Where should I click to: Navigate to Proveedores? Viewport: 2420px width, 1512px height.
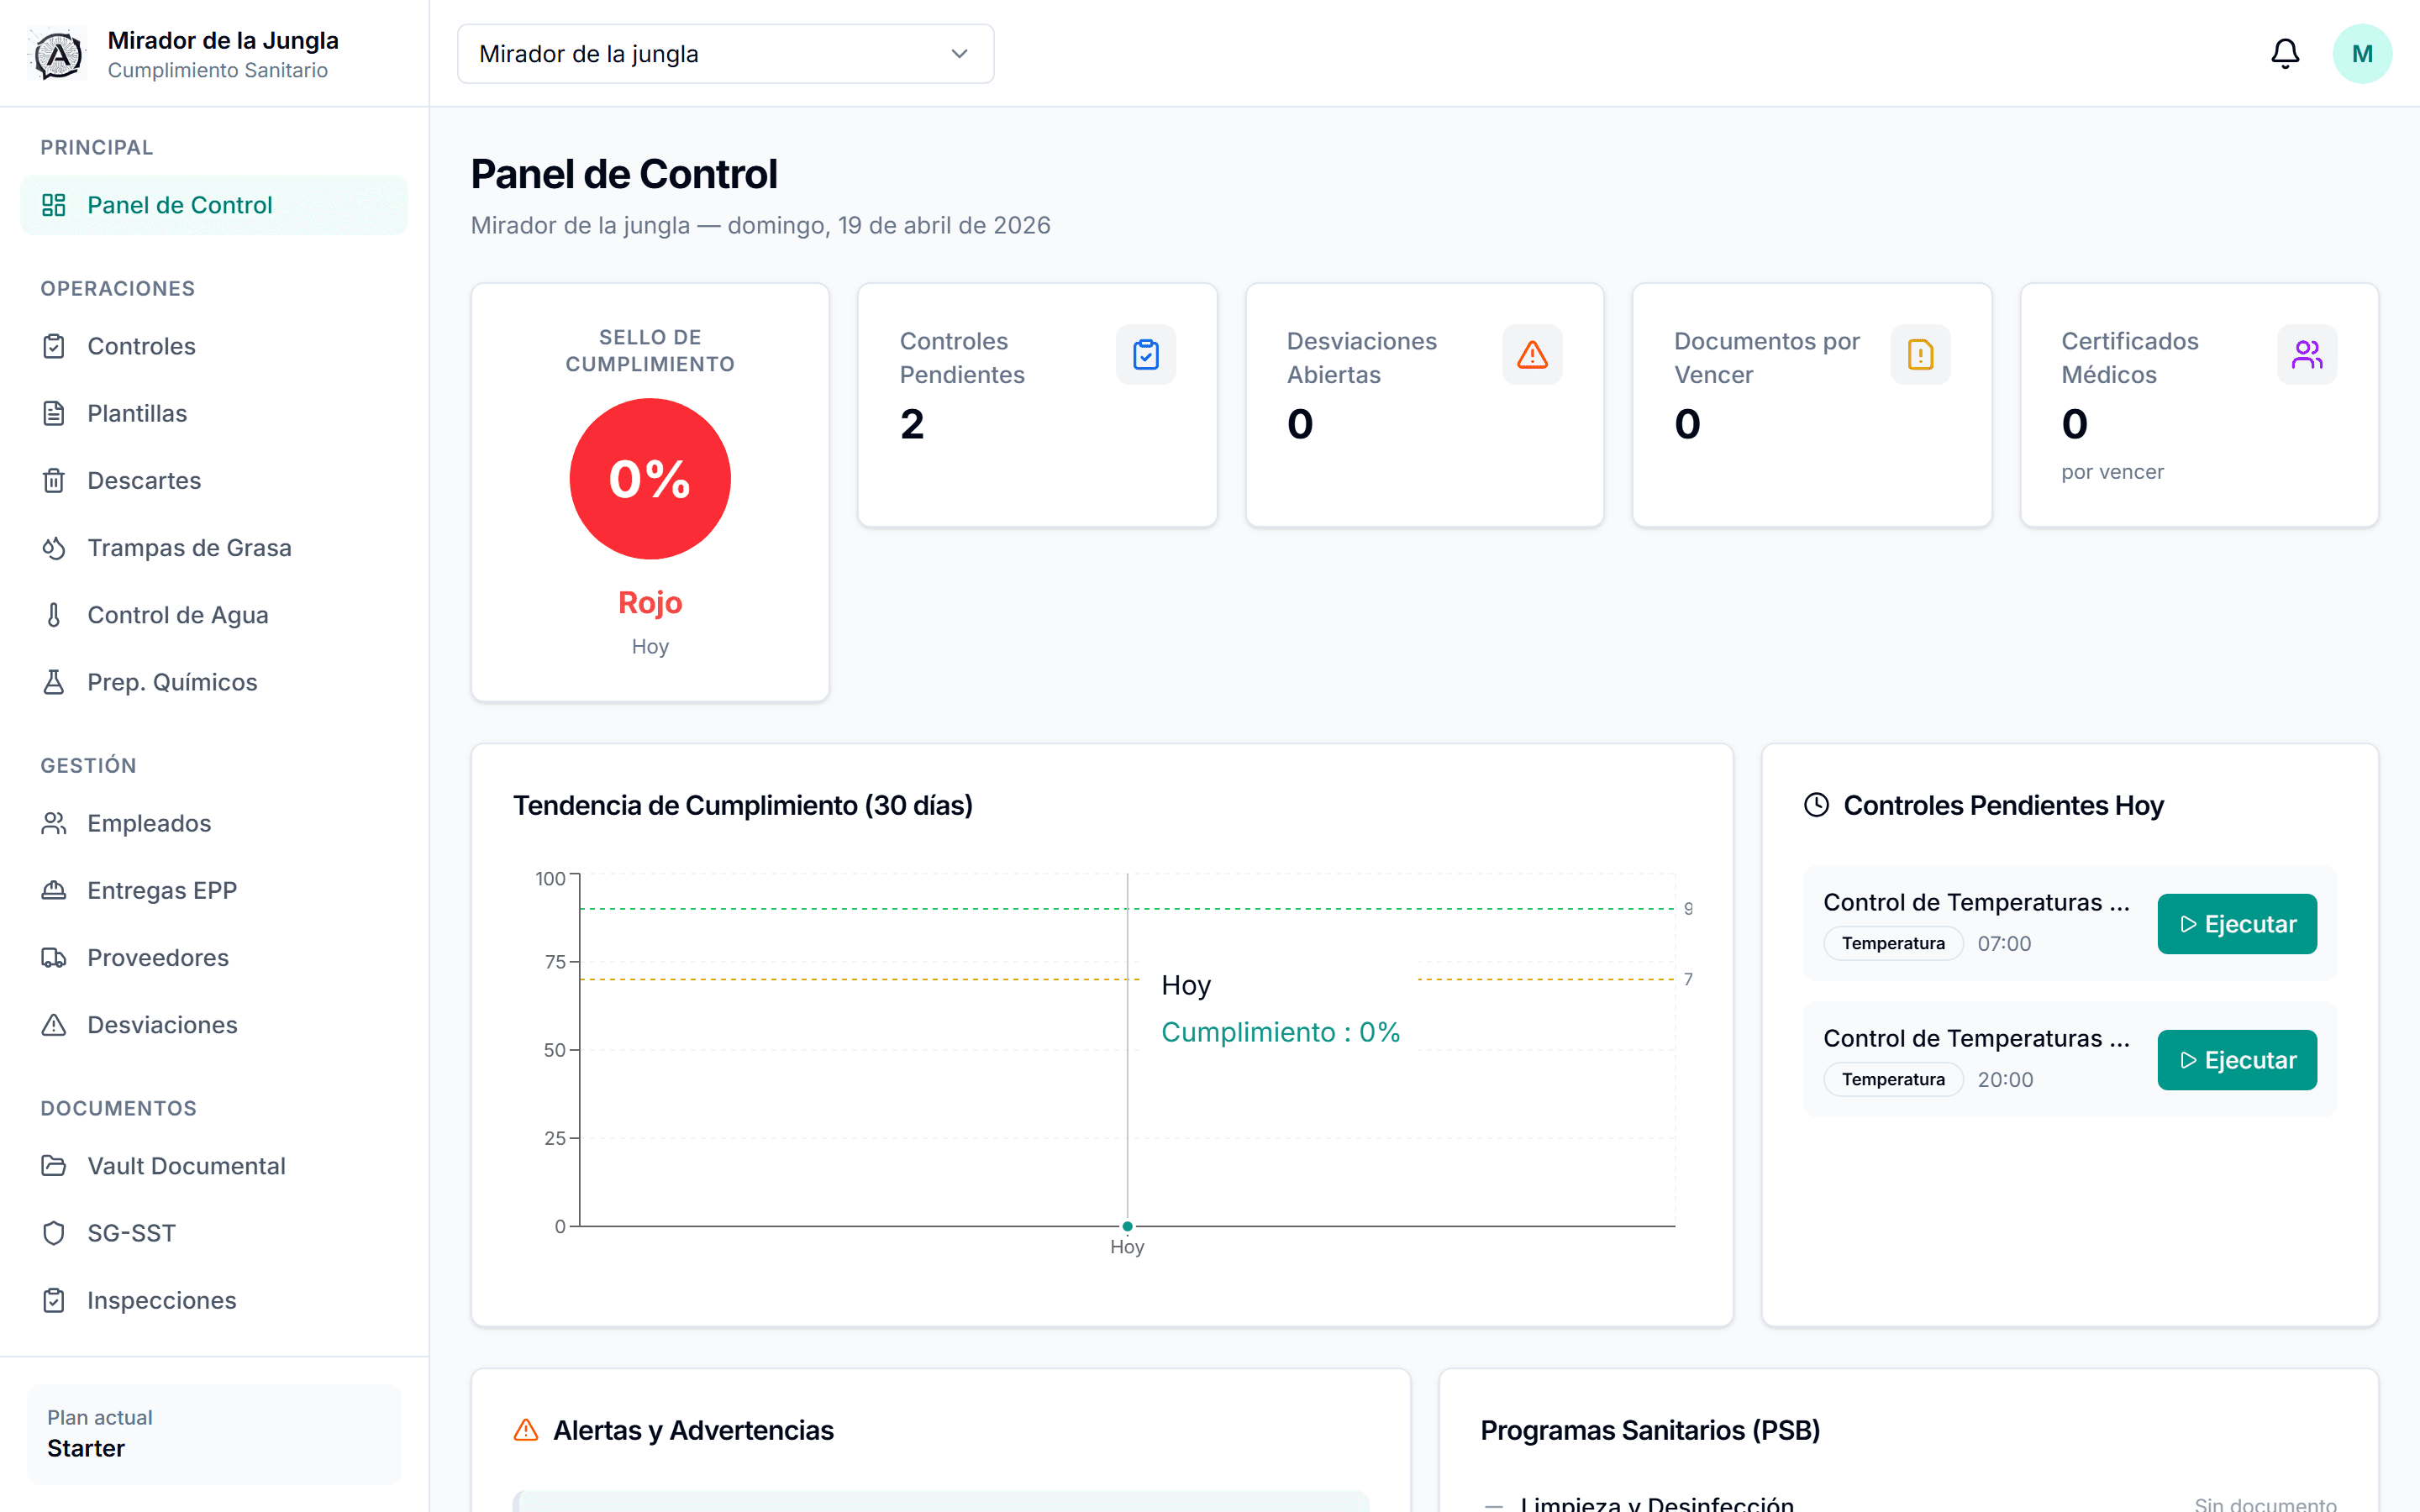(x=214, y=958)
